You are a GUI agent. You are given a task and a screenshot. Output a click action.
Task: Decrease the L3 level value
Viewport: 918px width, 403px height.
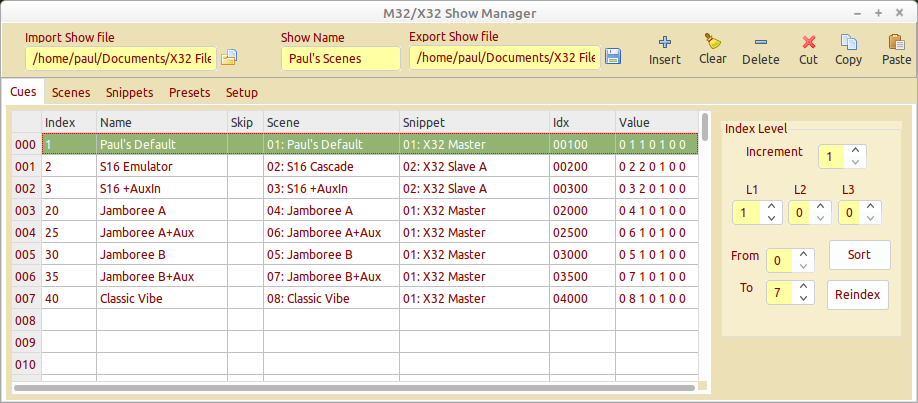(x=871, y=218)
